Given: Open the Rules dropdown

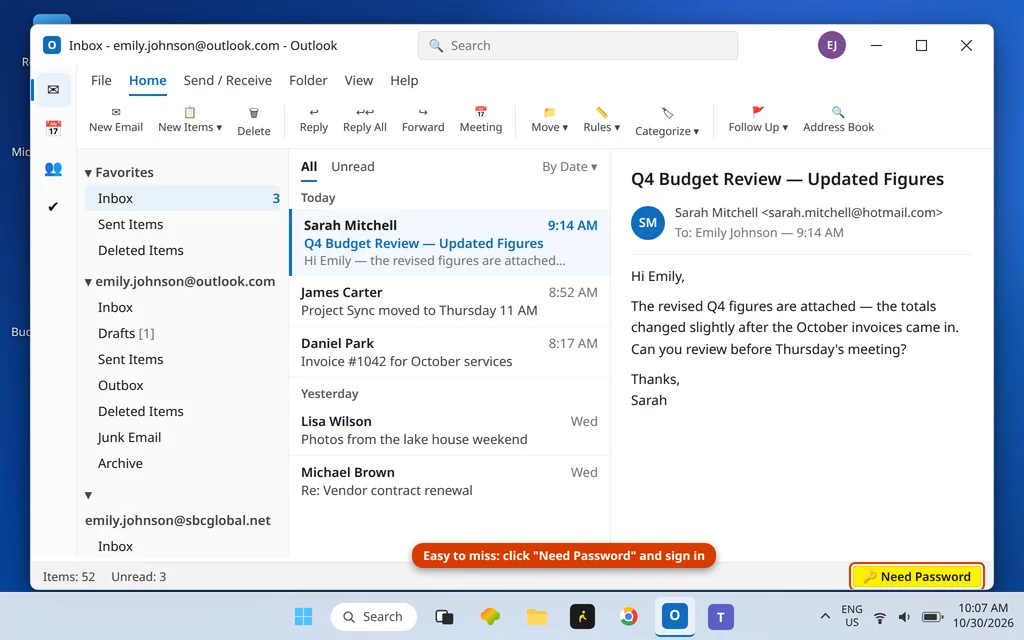Looking at the screenshot, I should tap(601, 120).
